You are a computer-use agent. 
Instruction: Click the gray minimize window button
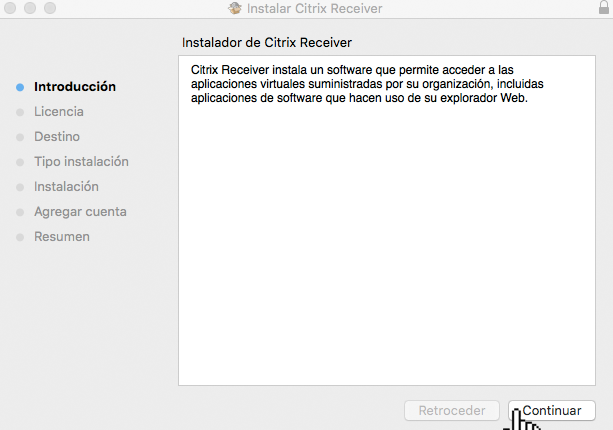[30, 7]
